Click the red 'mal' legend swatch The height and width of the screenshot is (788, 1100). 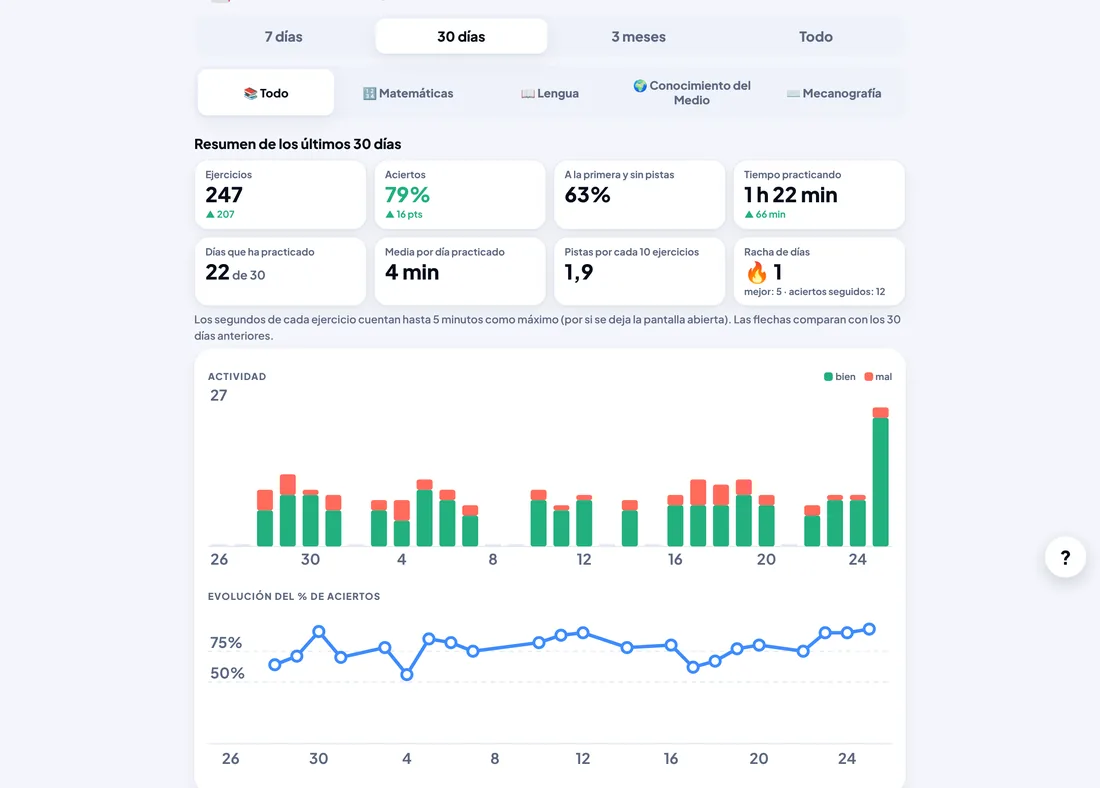[868, 377]
